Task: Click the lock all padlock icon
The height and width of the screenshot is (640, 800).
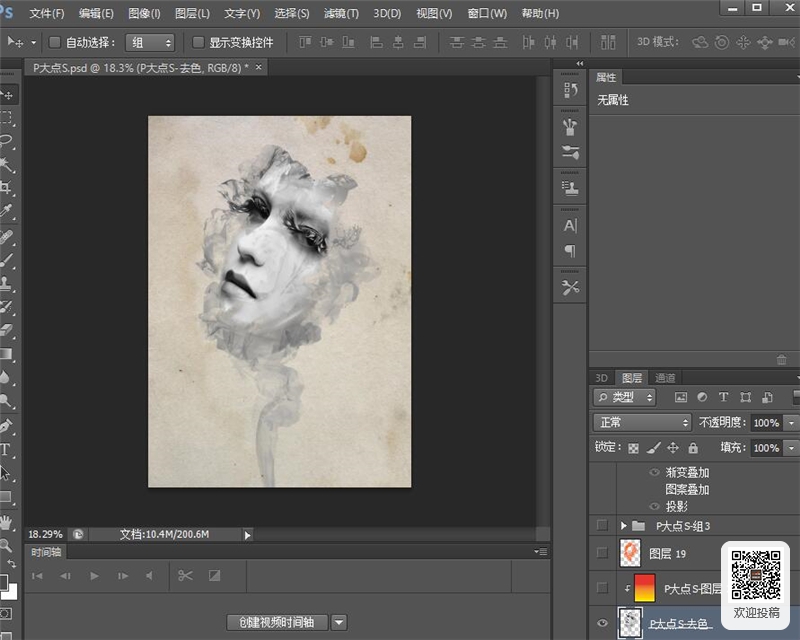Action: (x=693, y=448)
